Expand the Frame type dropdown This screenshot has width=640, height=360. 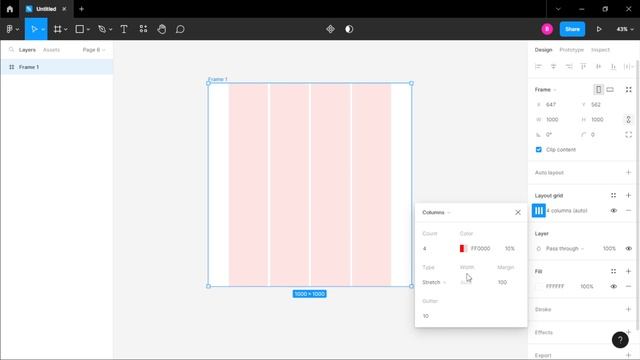pos(546,89)
